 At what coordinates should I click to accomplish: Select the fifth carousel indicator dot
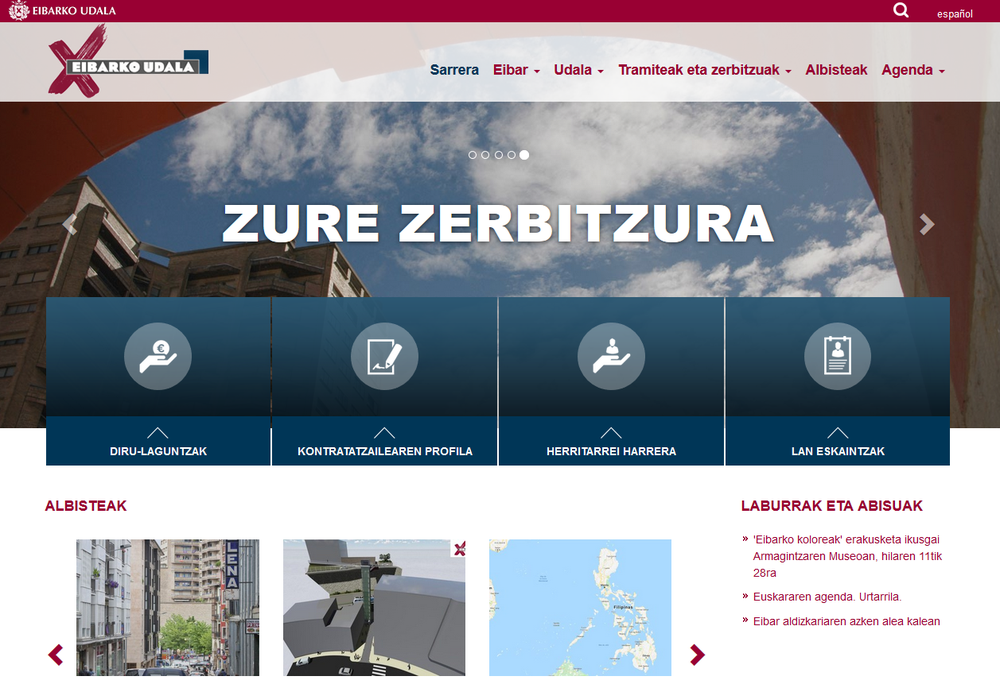pyautogui.click(x=524, y=155)
